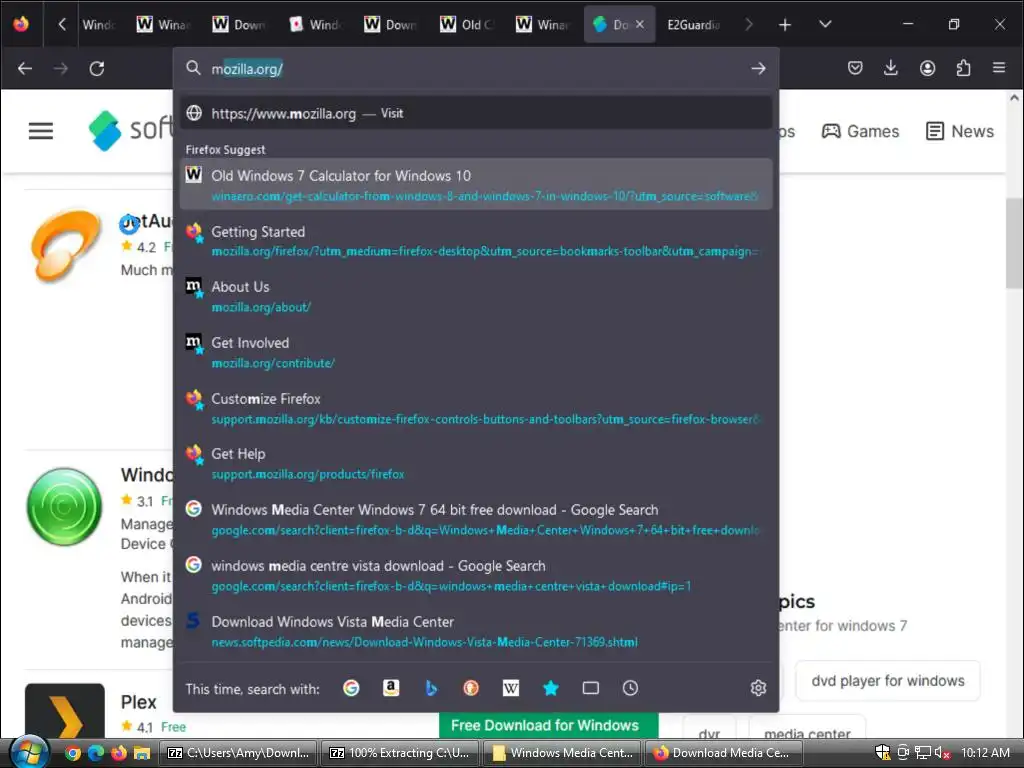
Task: Open Save to Pocket button
Action: (855, 68)
